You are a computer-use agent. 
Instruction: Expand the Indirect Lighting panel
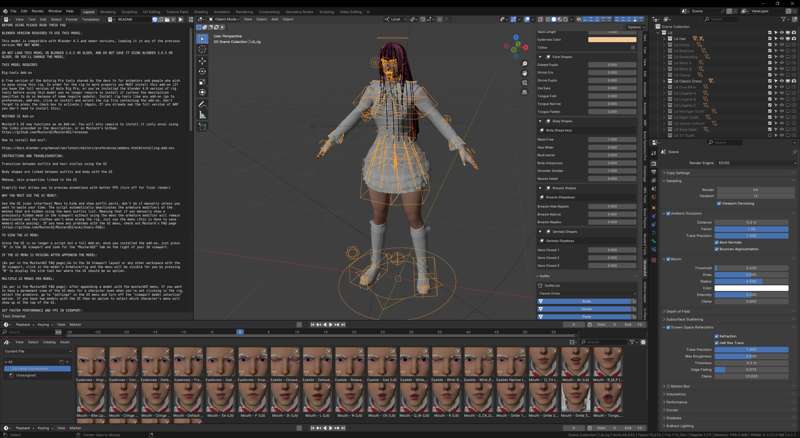pos(680,426)
